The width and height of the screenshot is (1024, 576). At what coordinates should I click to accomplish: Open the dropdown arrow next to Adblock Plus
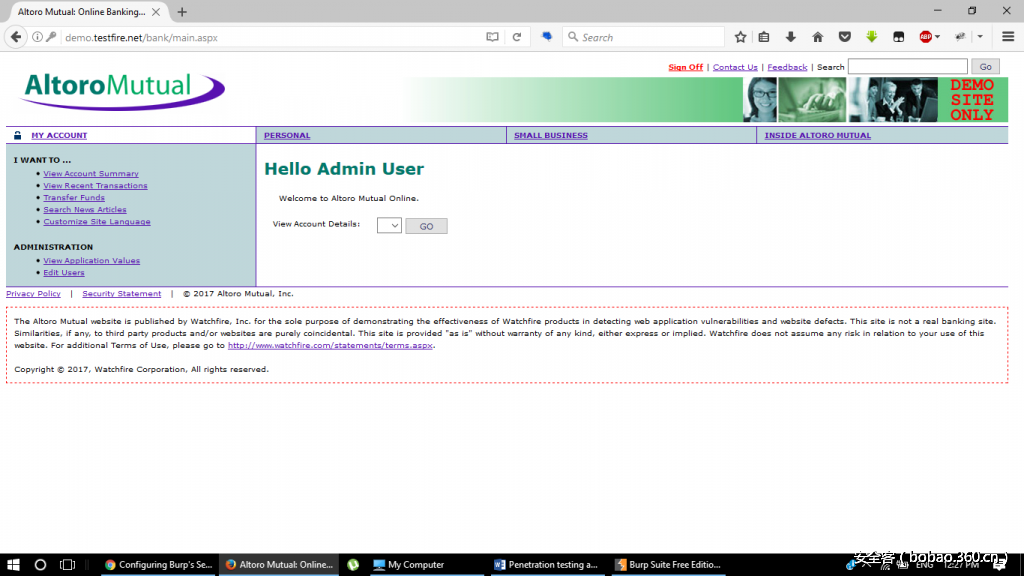point(938,36)
